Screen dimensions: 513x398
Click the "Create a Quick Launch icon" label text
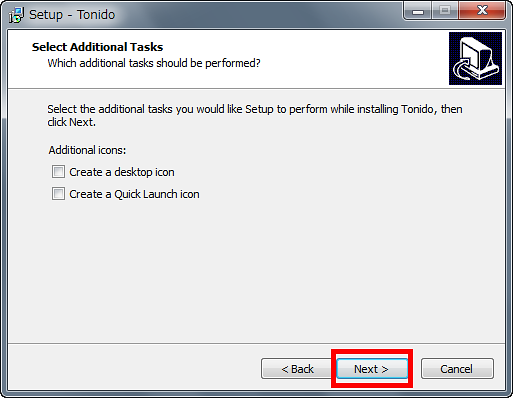pos(134,194)
